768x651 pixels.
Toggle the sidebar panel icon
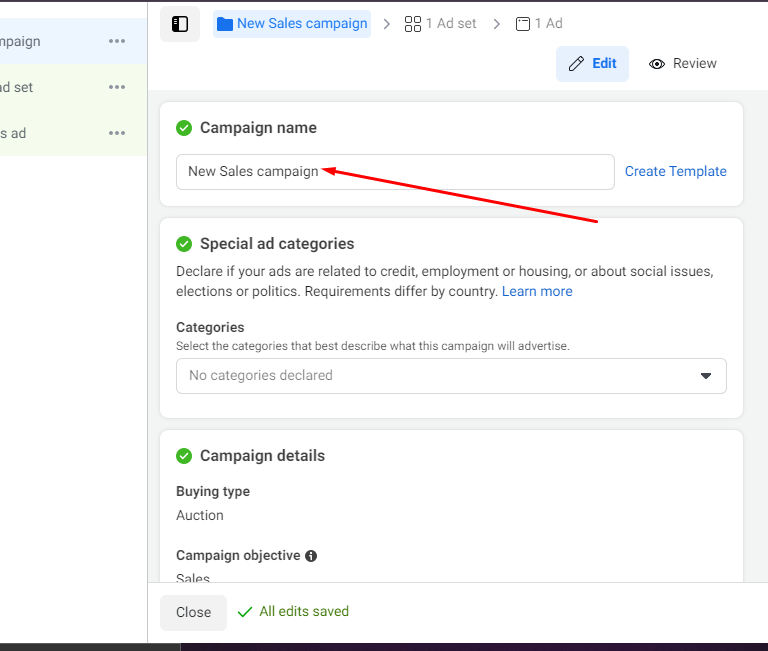pyautogui.click(x=180, y=24)
